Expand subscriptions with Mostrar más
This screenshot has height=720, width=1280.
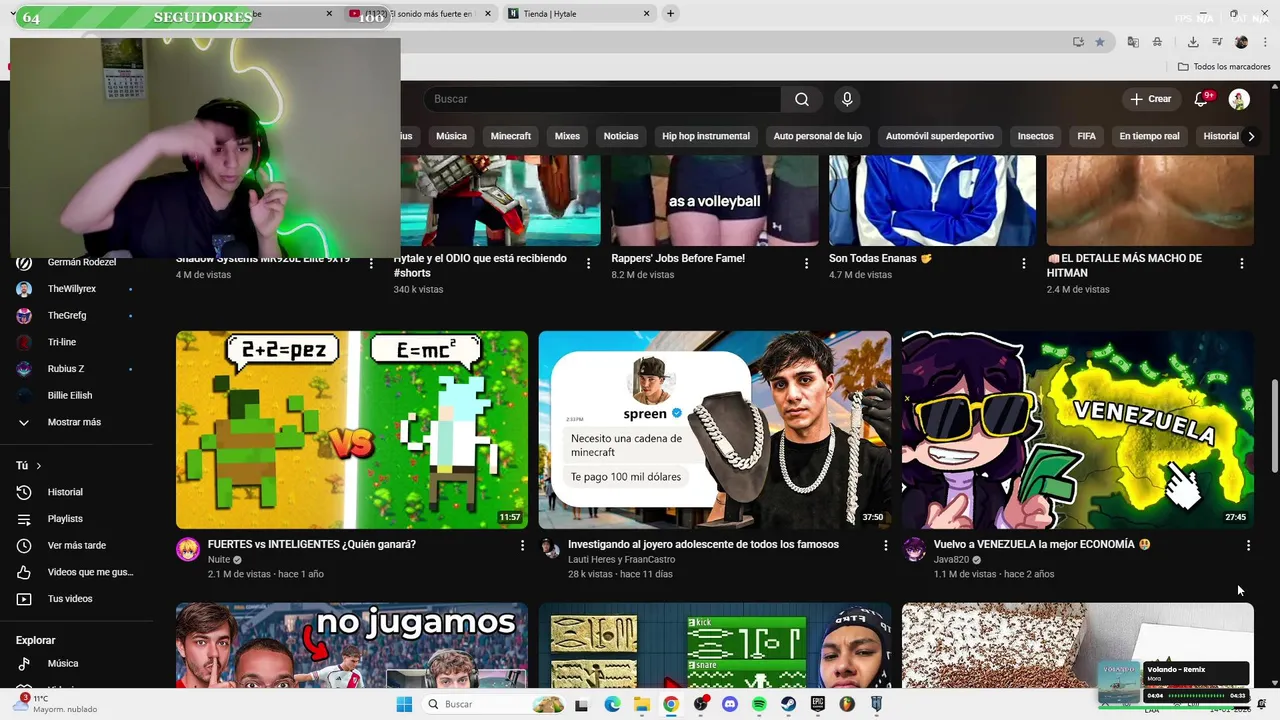[76, 422]
